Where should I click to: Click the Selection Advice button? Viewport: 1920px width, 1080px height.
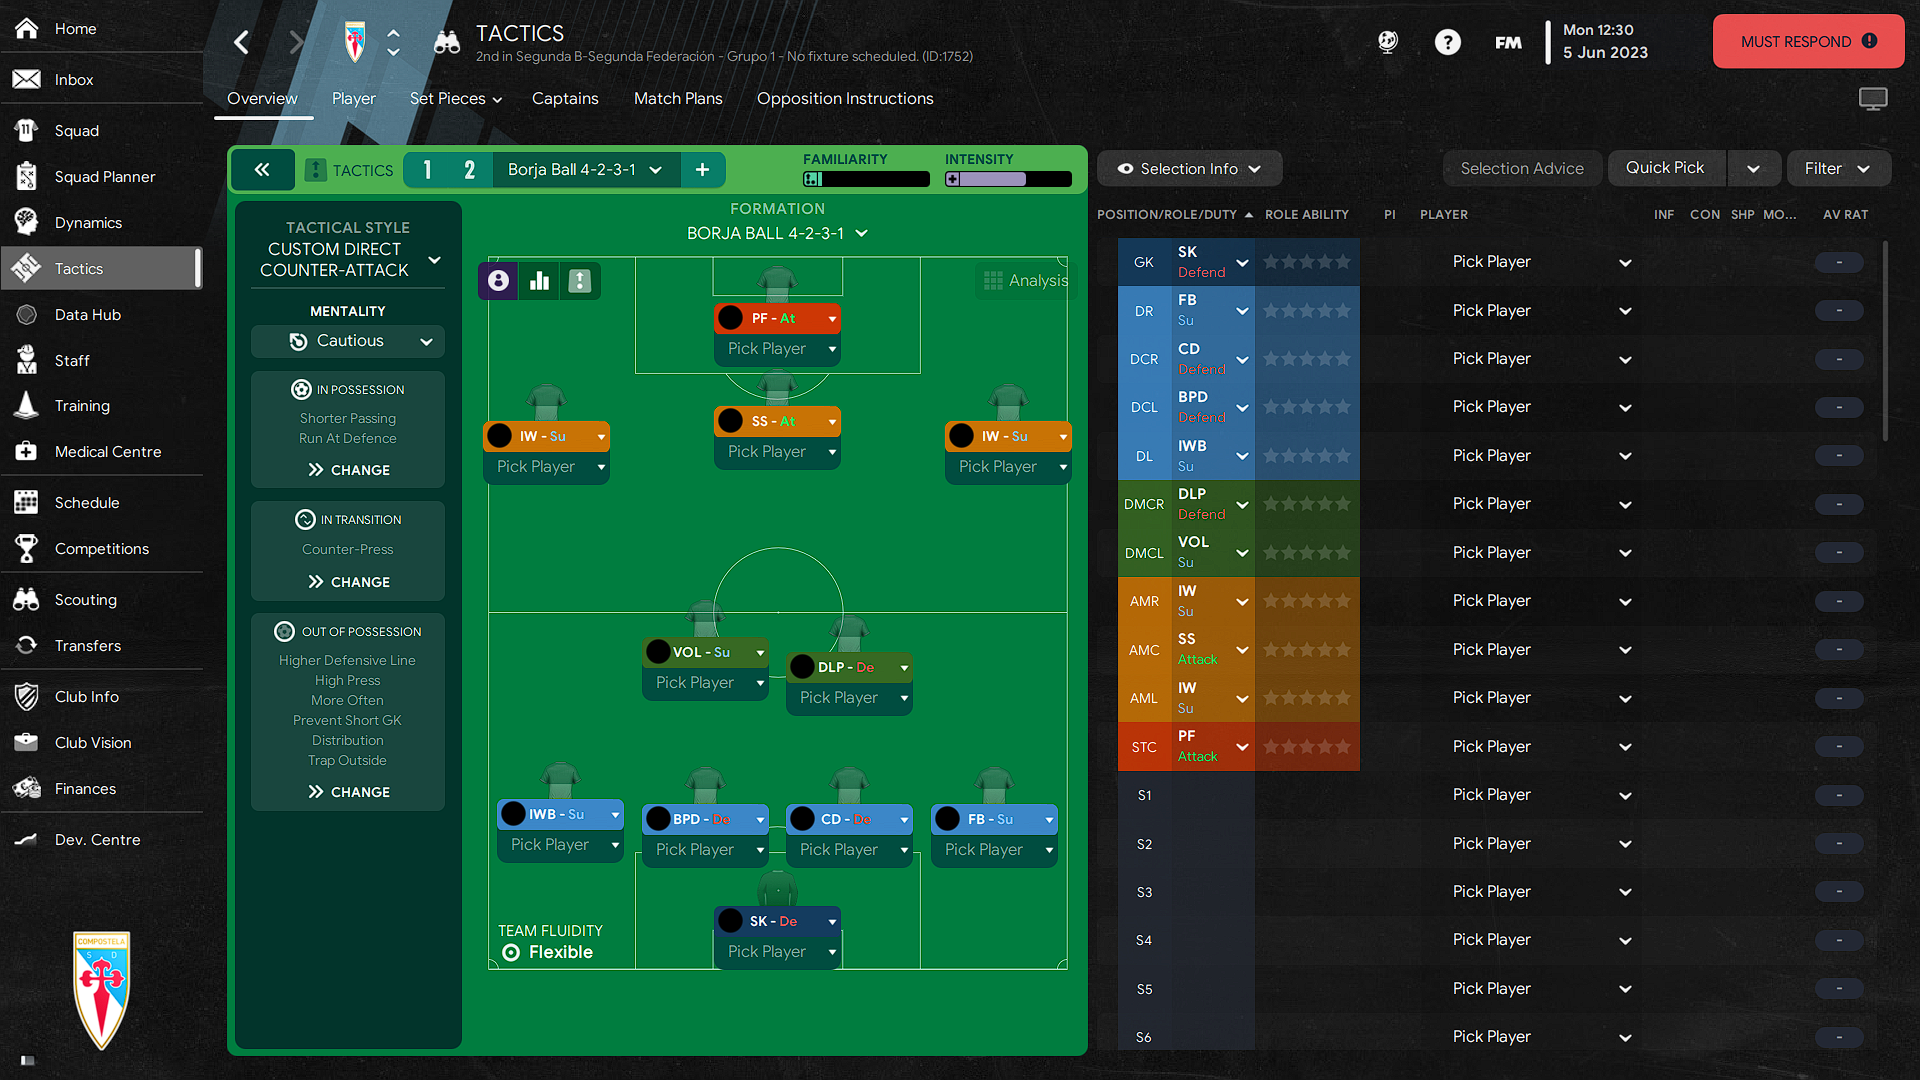pyautogui.click(x=1522, y=167)
